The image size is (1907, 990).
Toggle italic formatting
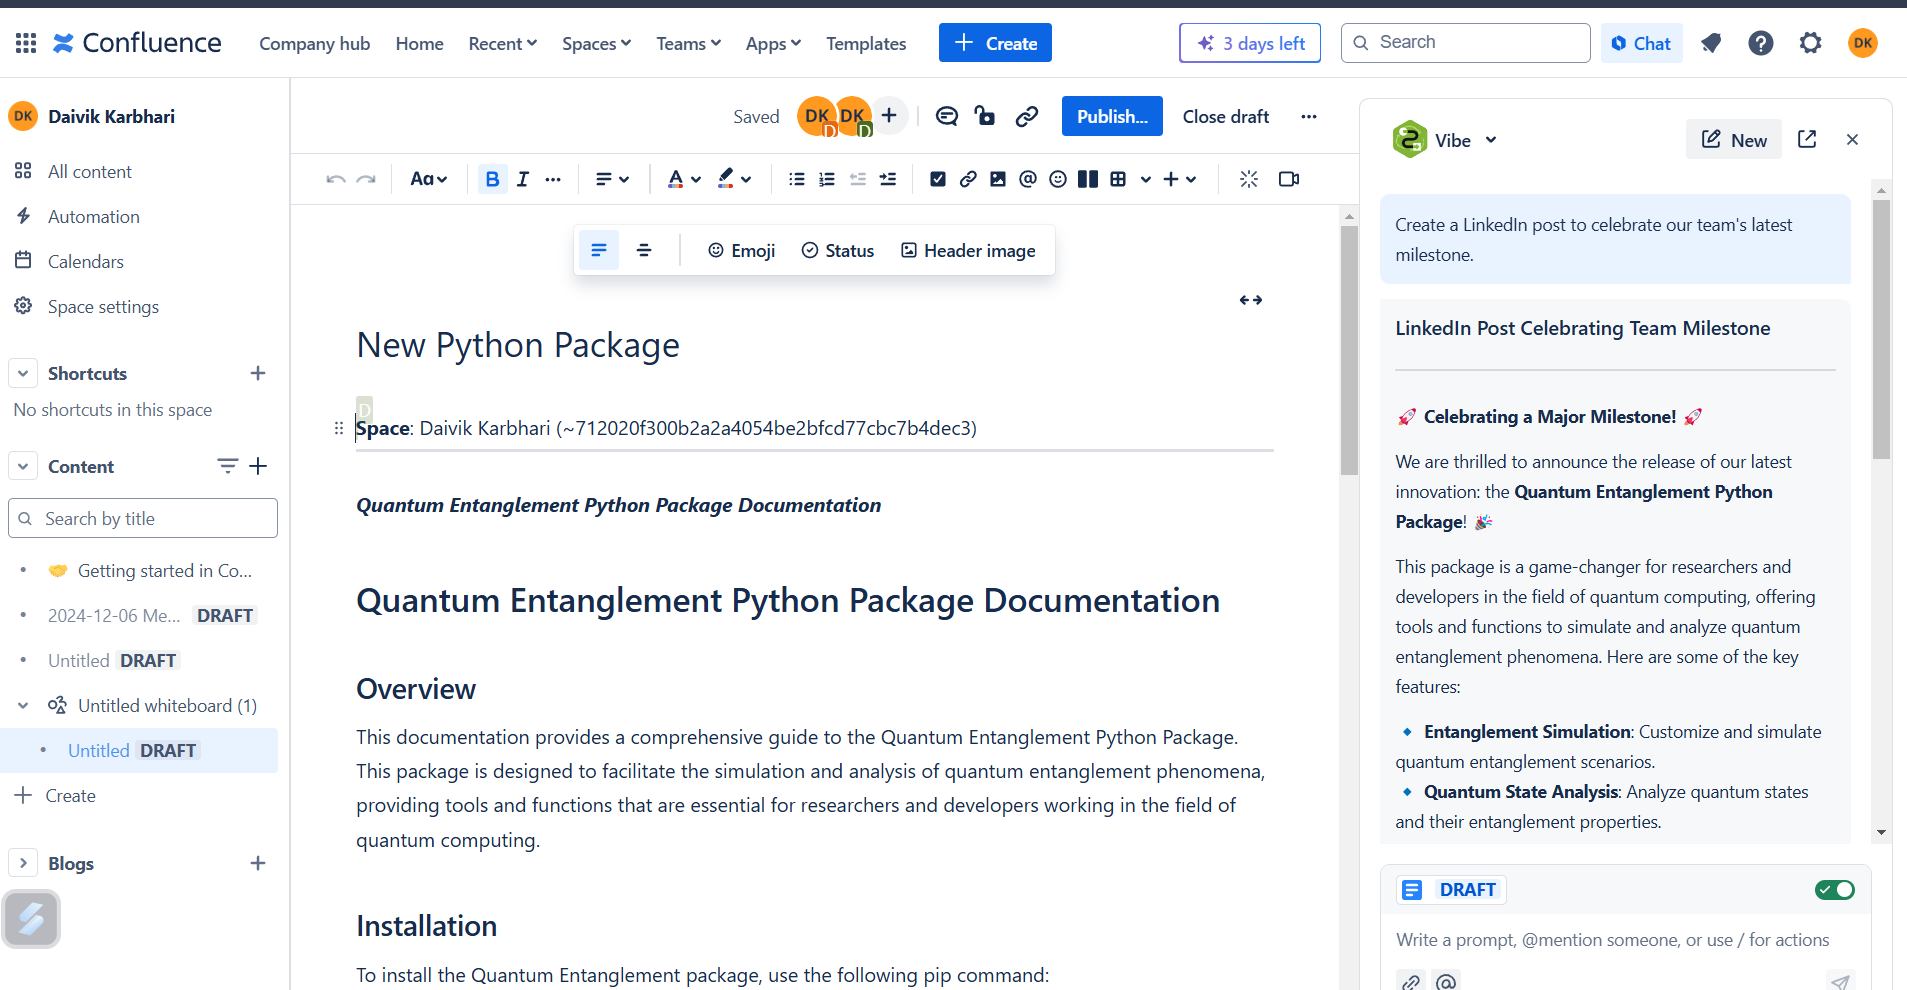522,179
